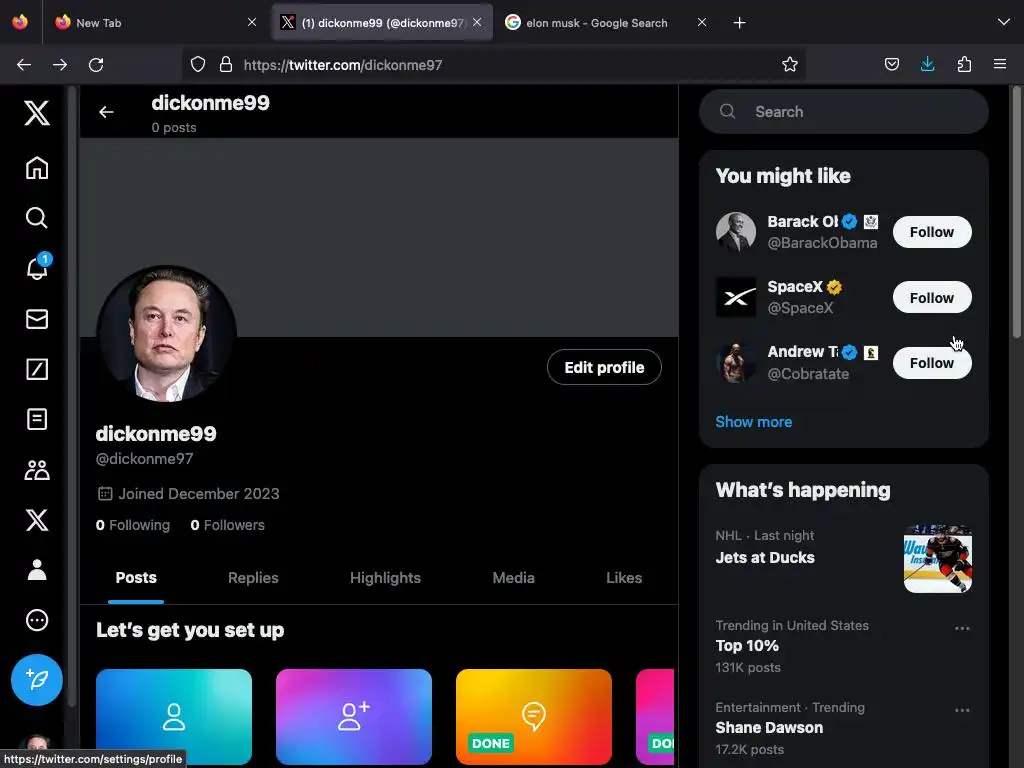Click the URL address bar

(x=496, y=65)
